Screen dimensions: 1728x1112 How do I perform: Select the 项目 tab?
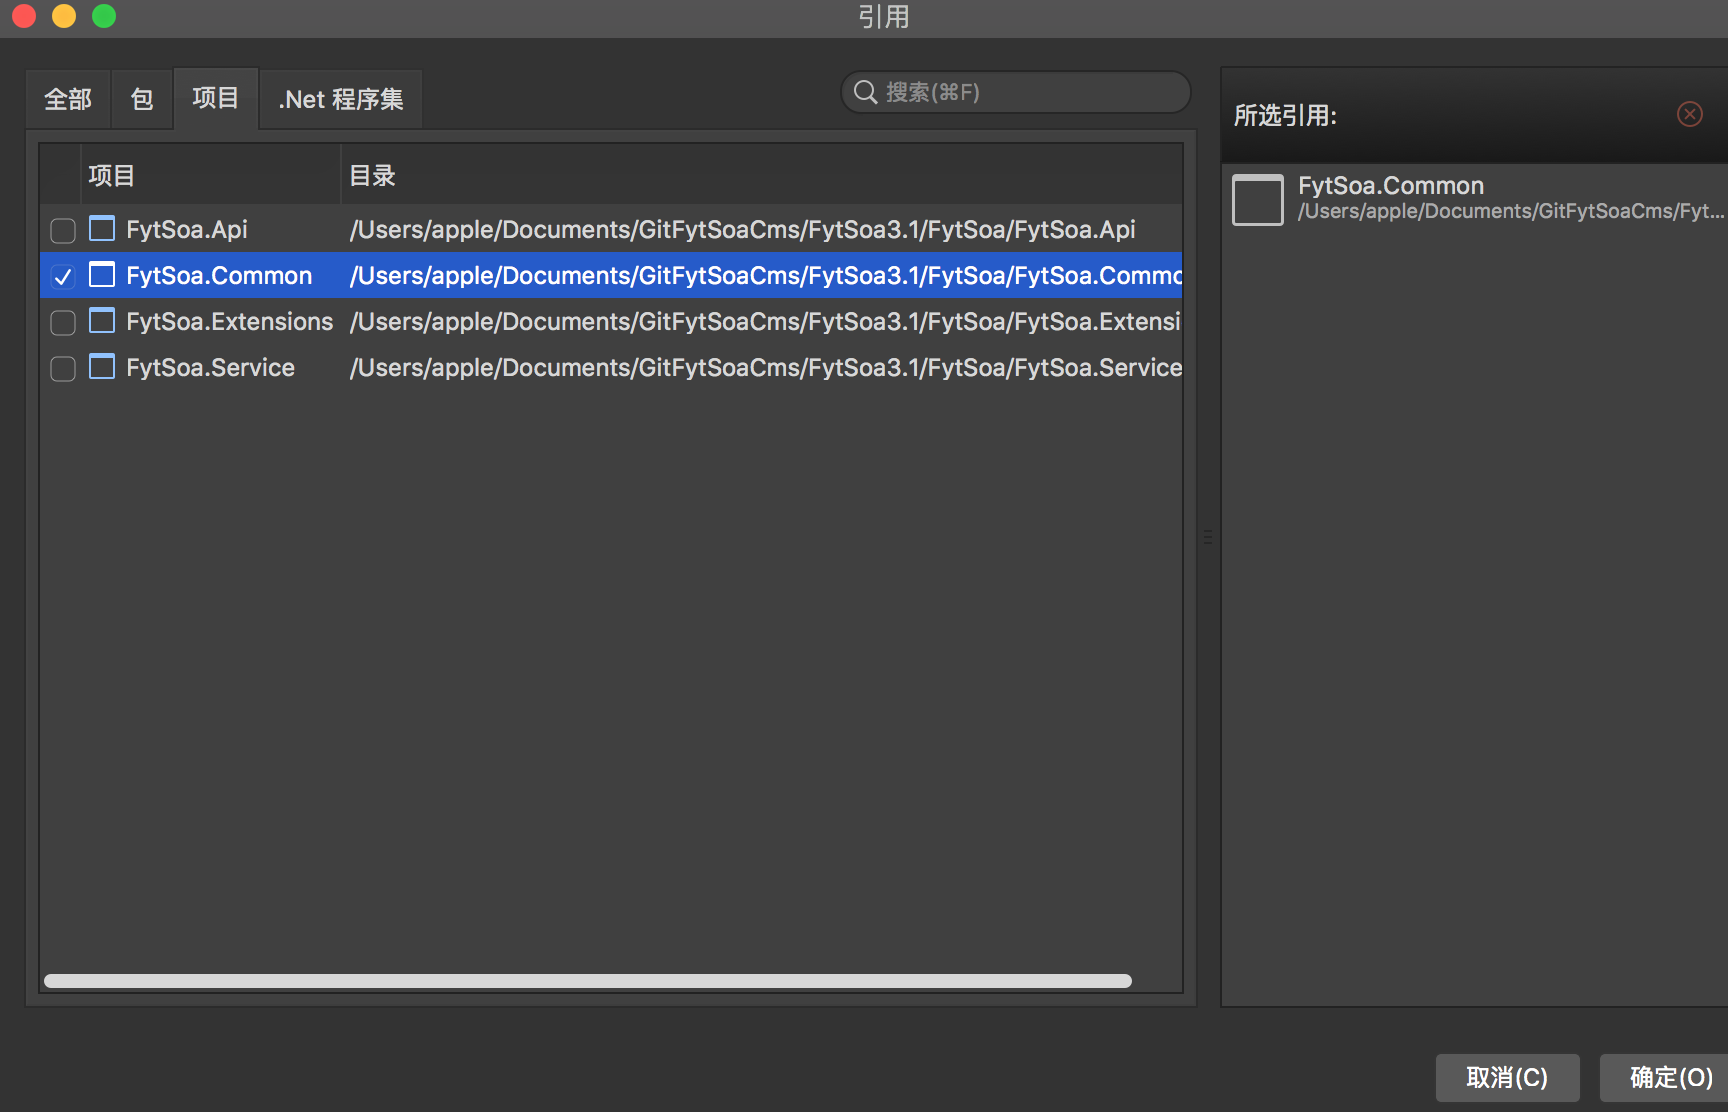(x=216, y=98)
